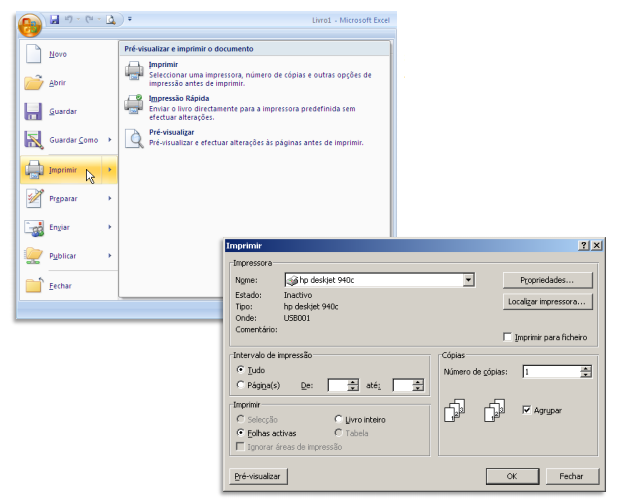Click the round Office button

coord(30,22)
